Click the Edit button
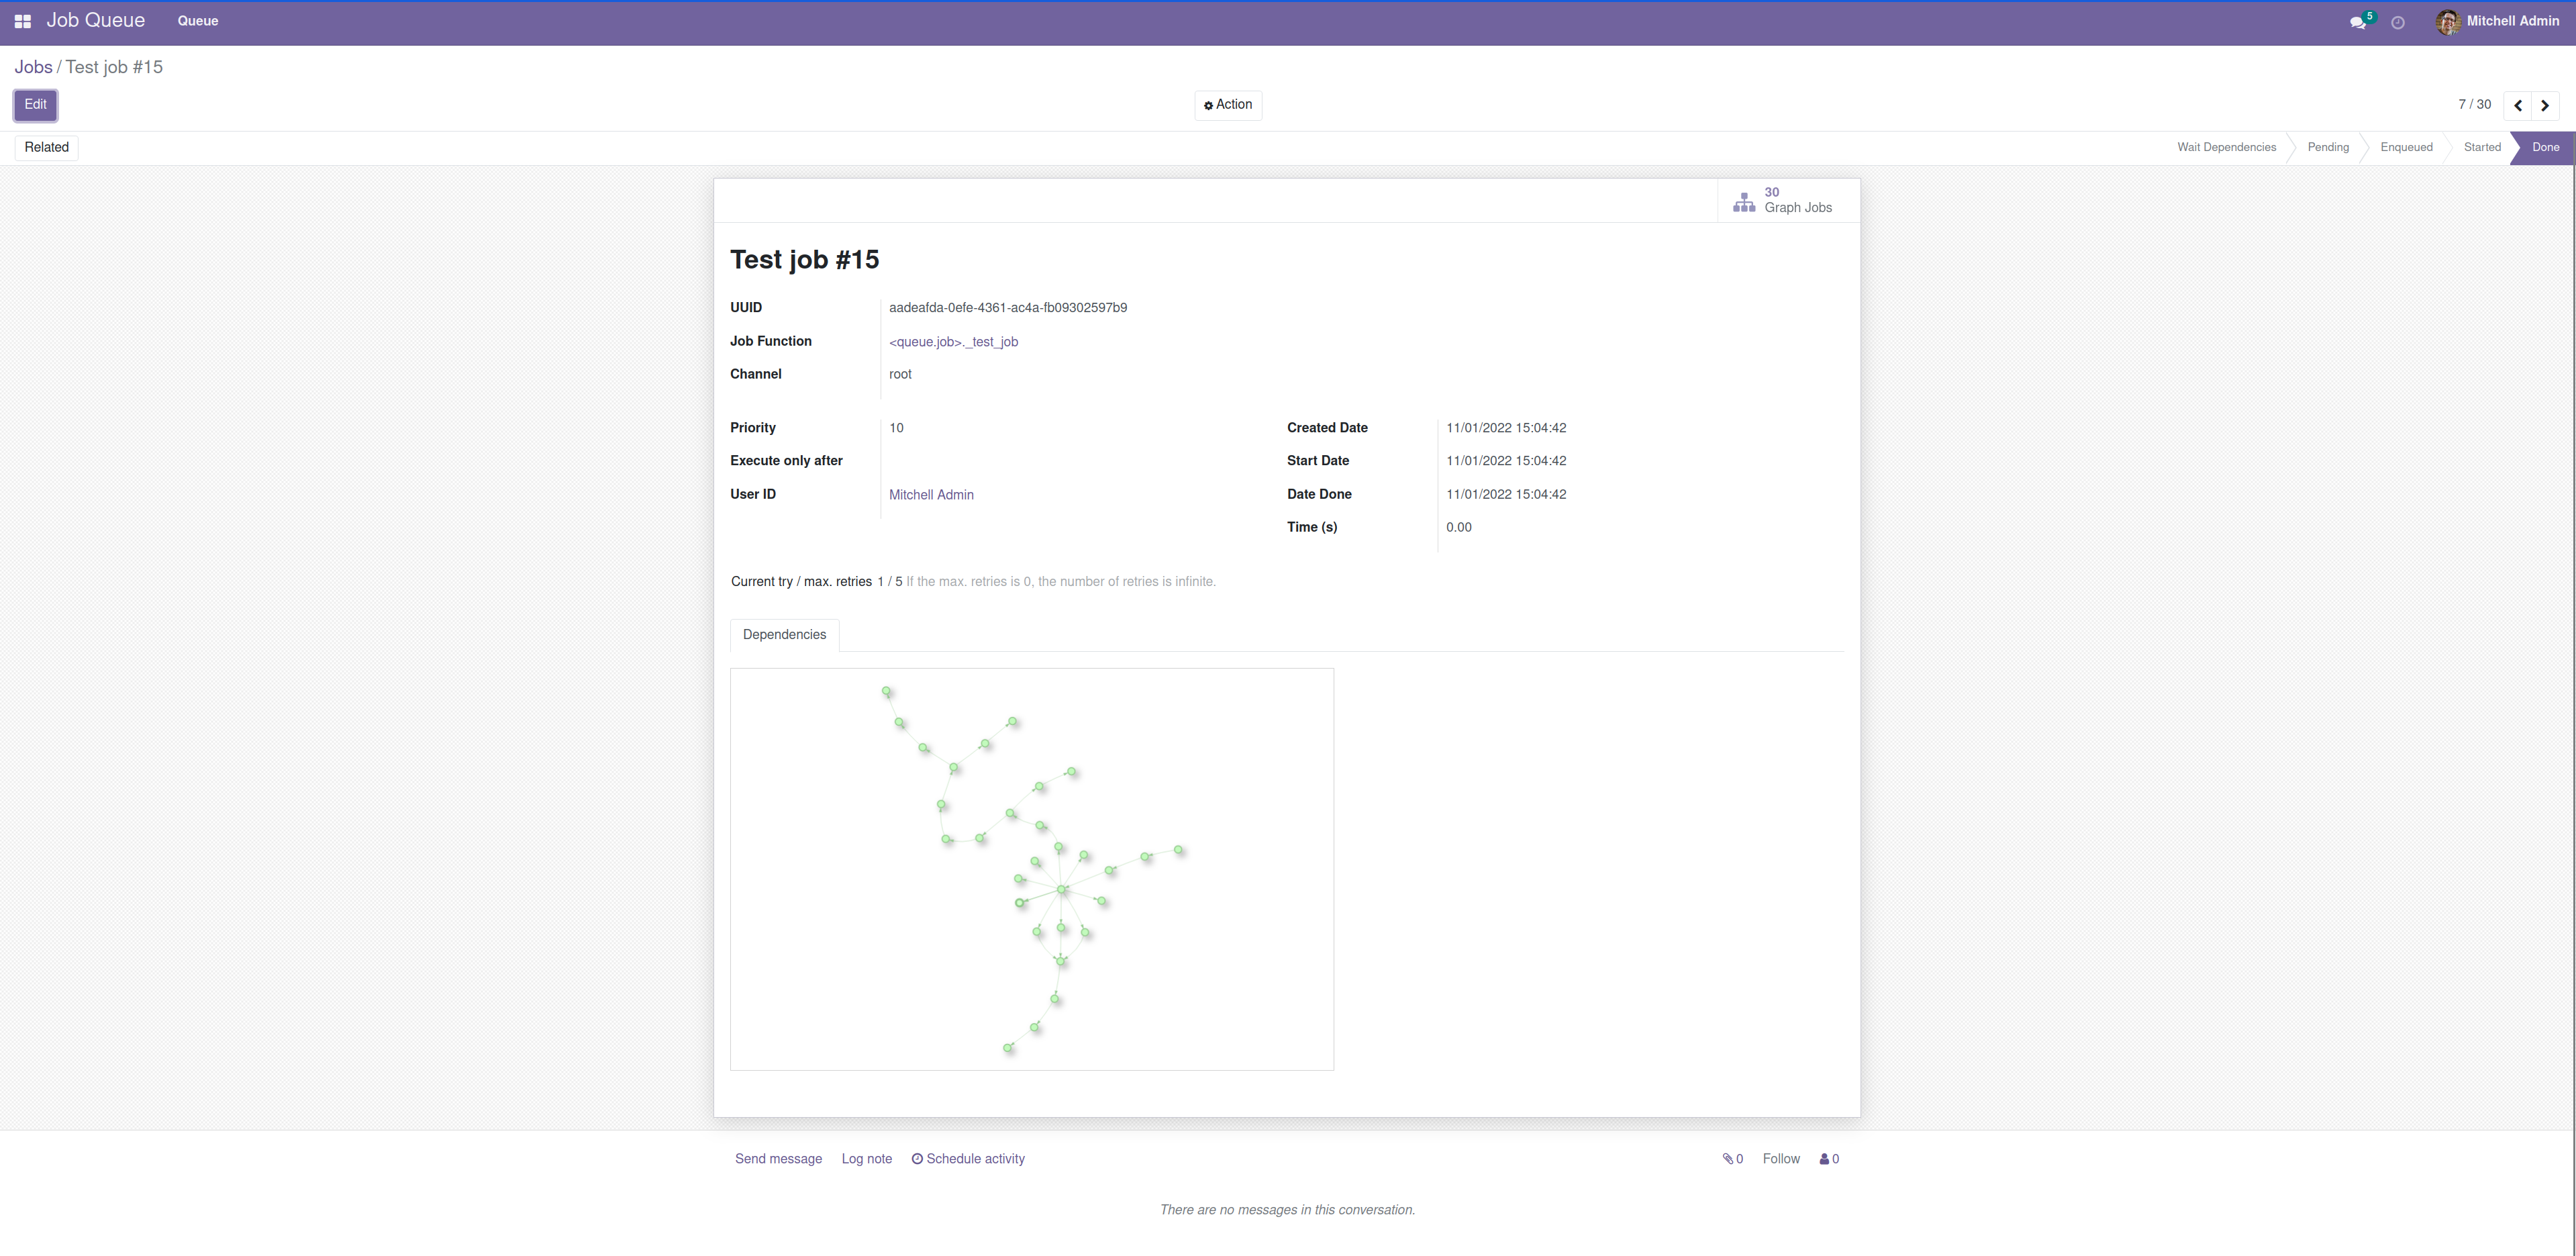 tap(35, 105)
